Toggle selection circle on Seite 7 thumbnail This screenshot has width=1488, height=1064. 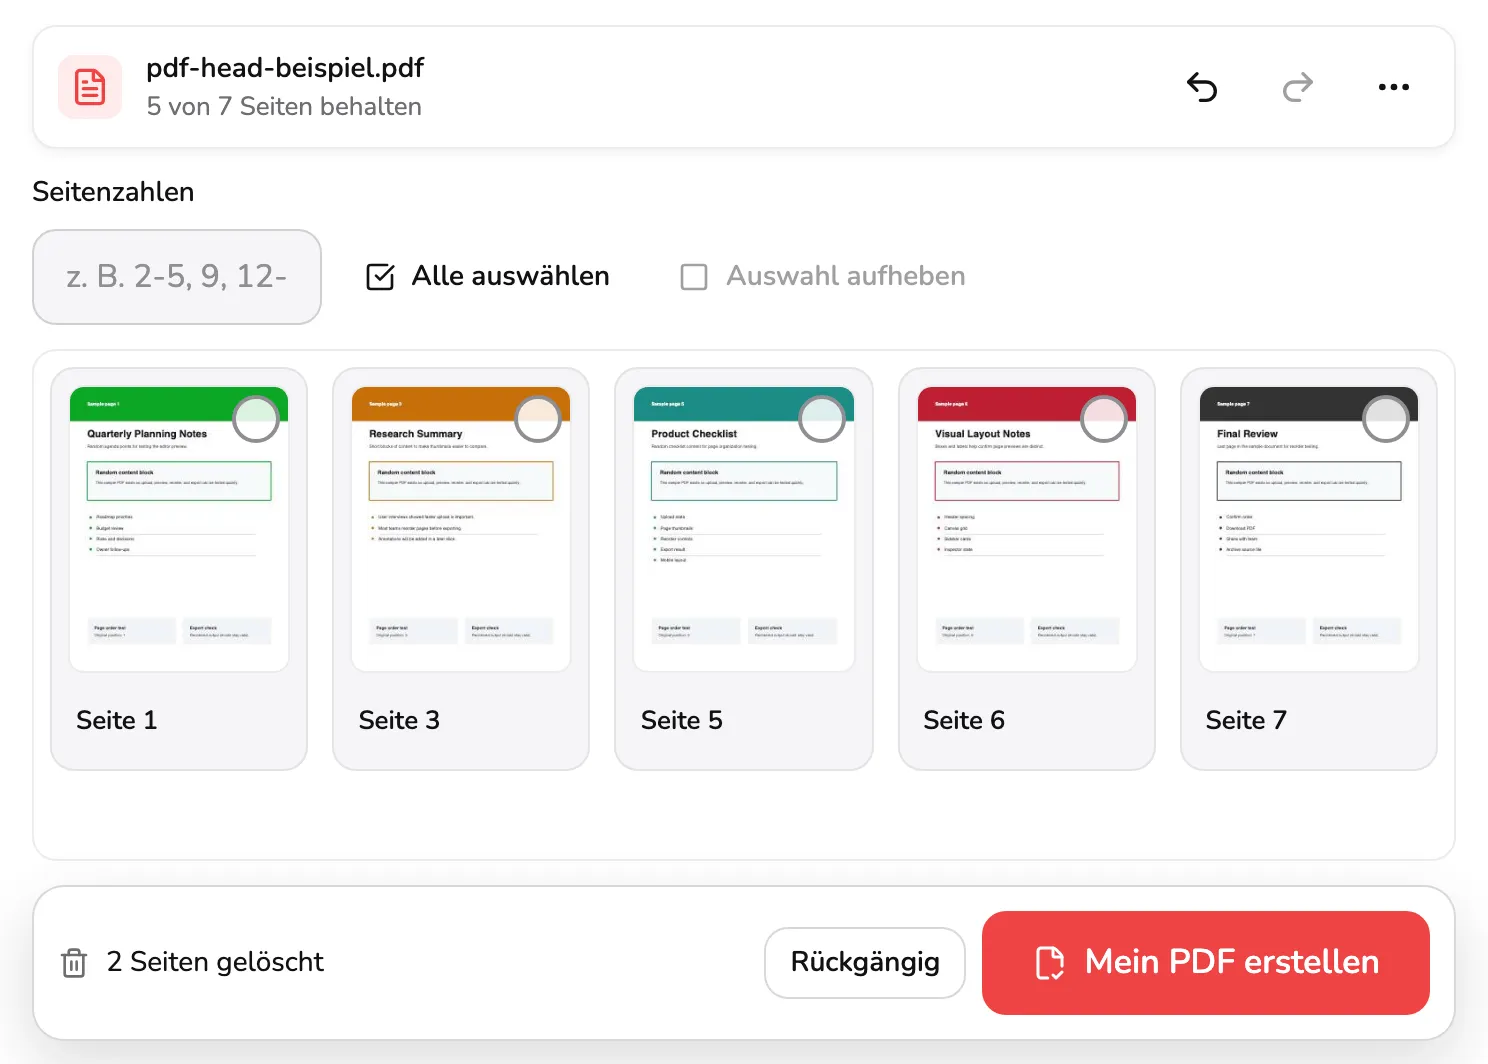tap(1386, 419)
